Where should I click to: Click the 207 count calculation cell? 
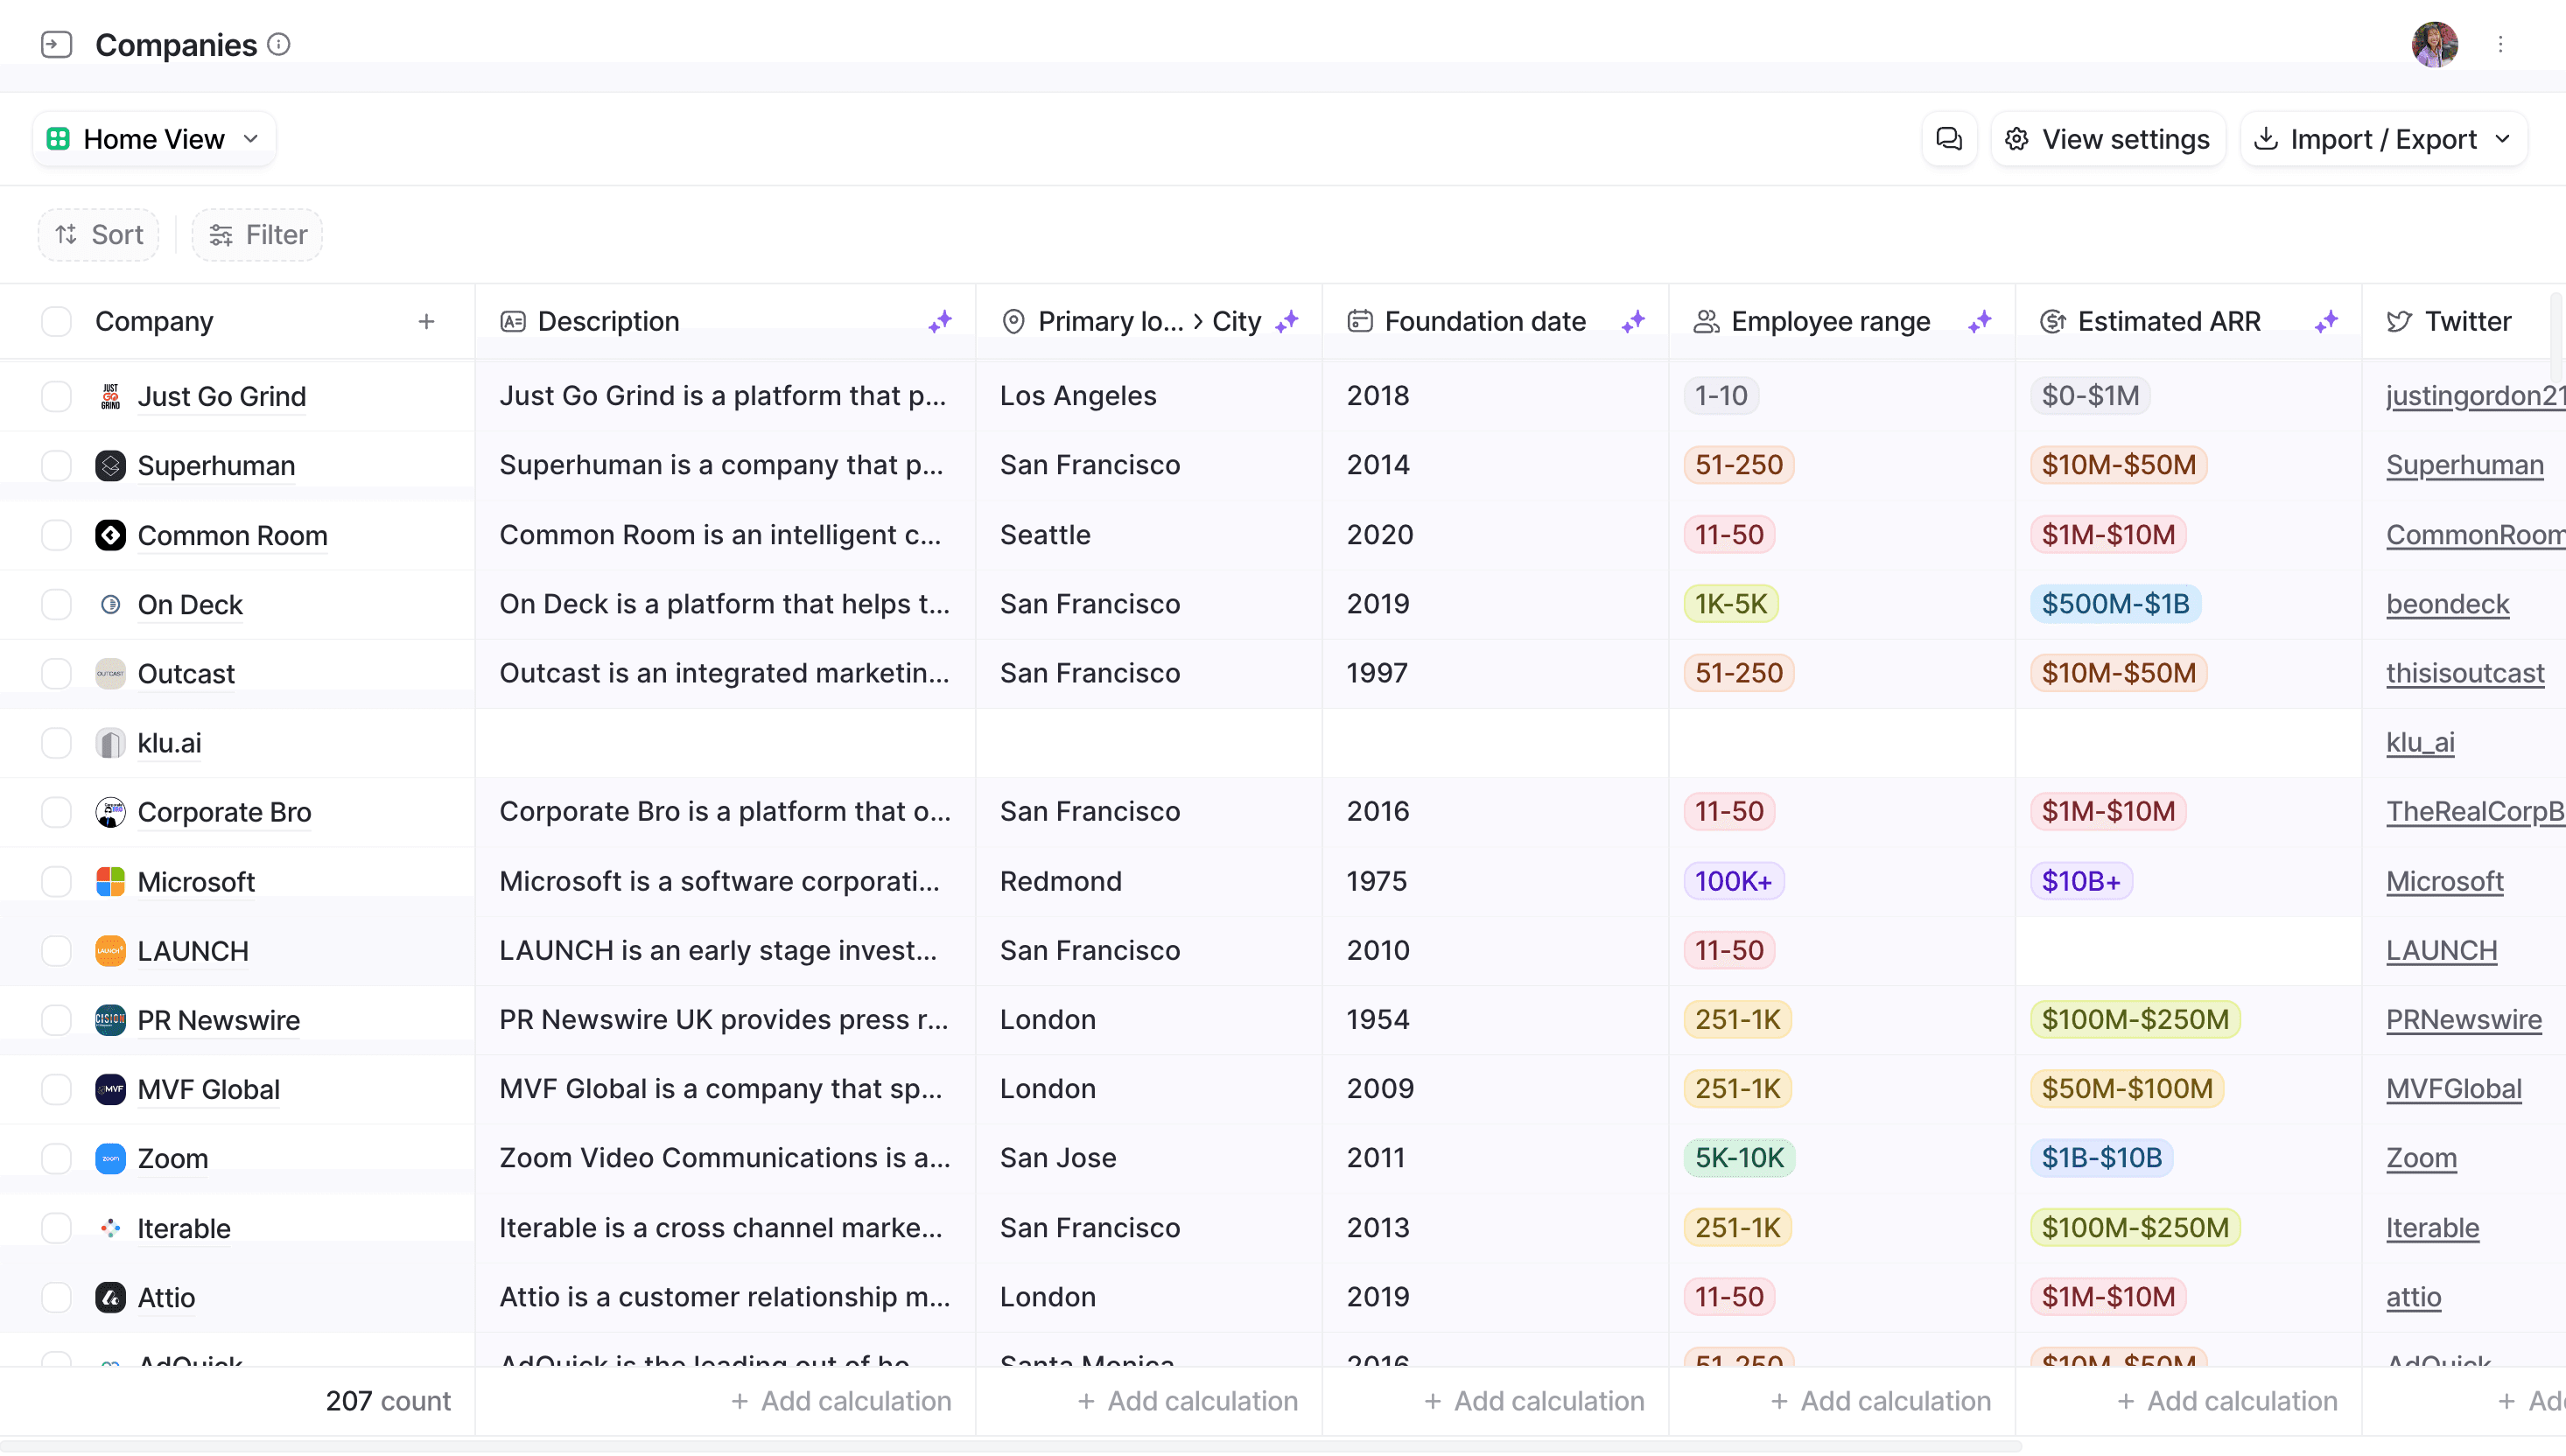[388, 1401]
